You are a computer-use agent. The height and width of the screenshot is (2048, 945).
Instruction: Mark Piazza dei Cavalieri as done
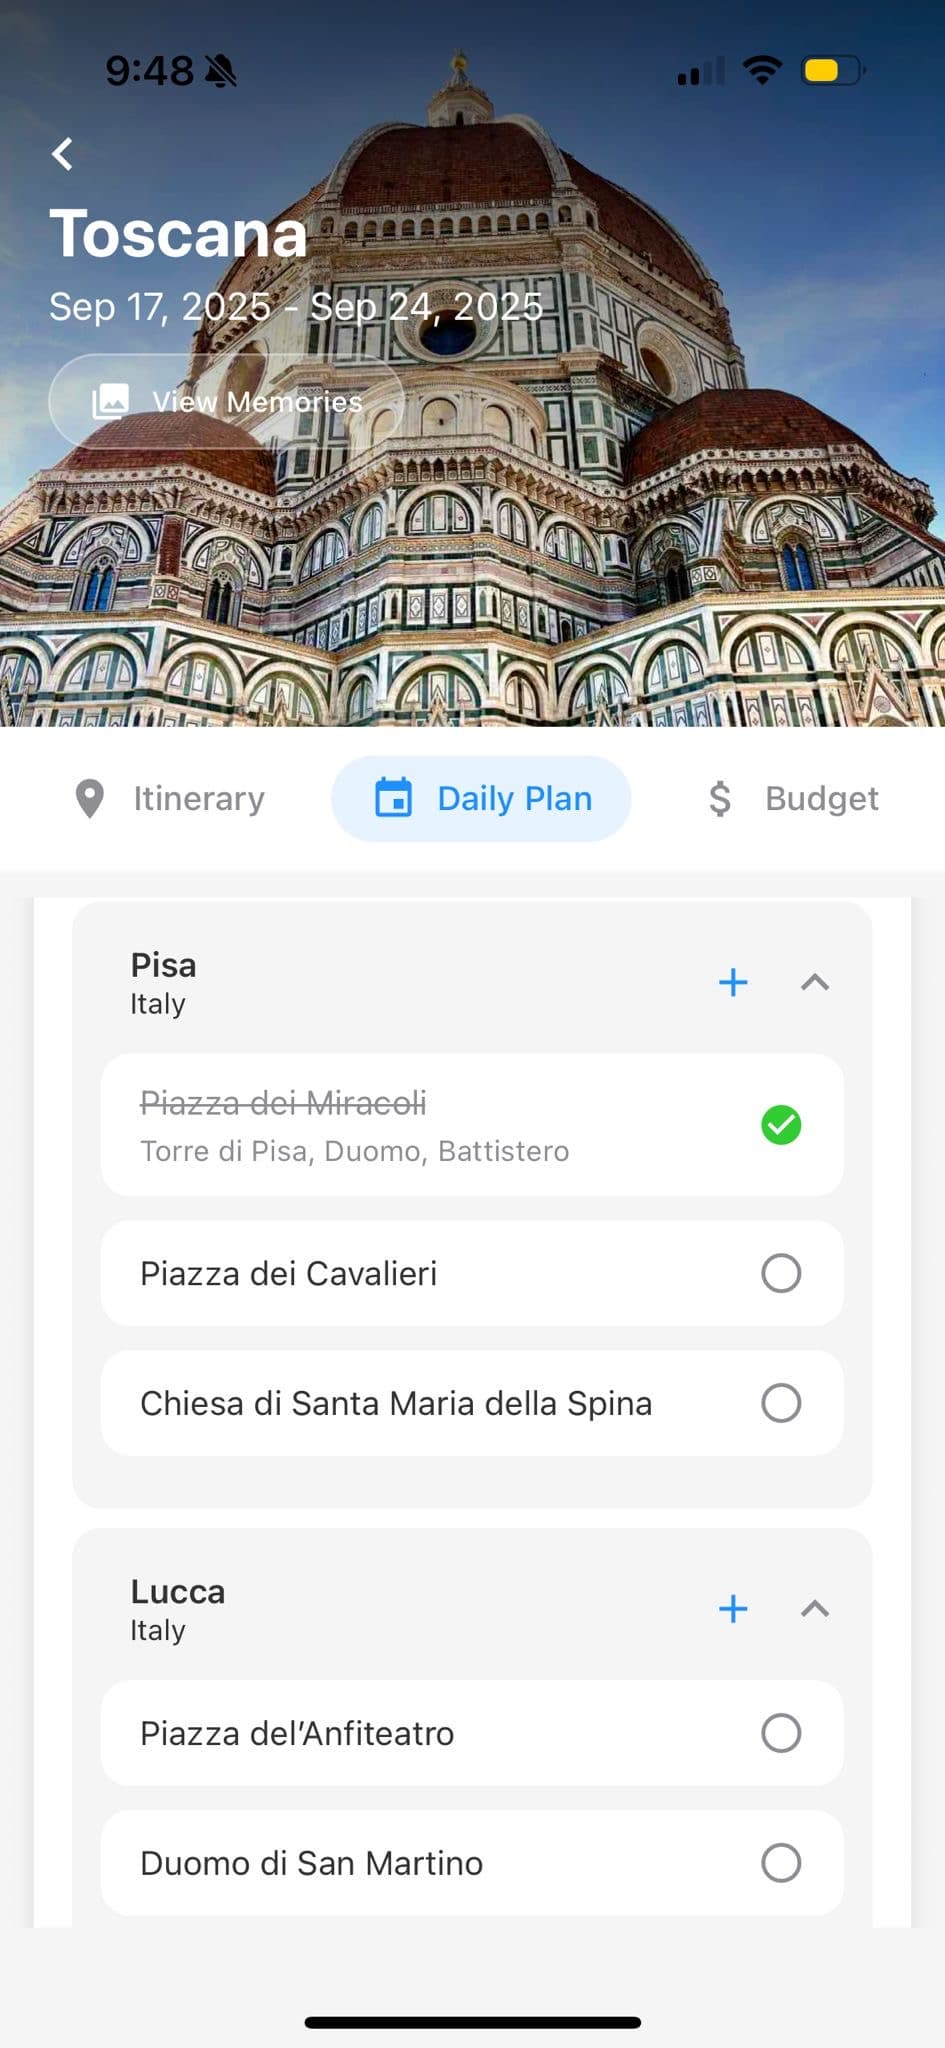(x=781, y=1274)
